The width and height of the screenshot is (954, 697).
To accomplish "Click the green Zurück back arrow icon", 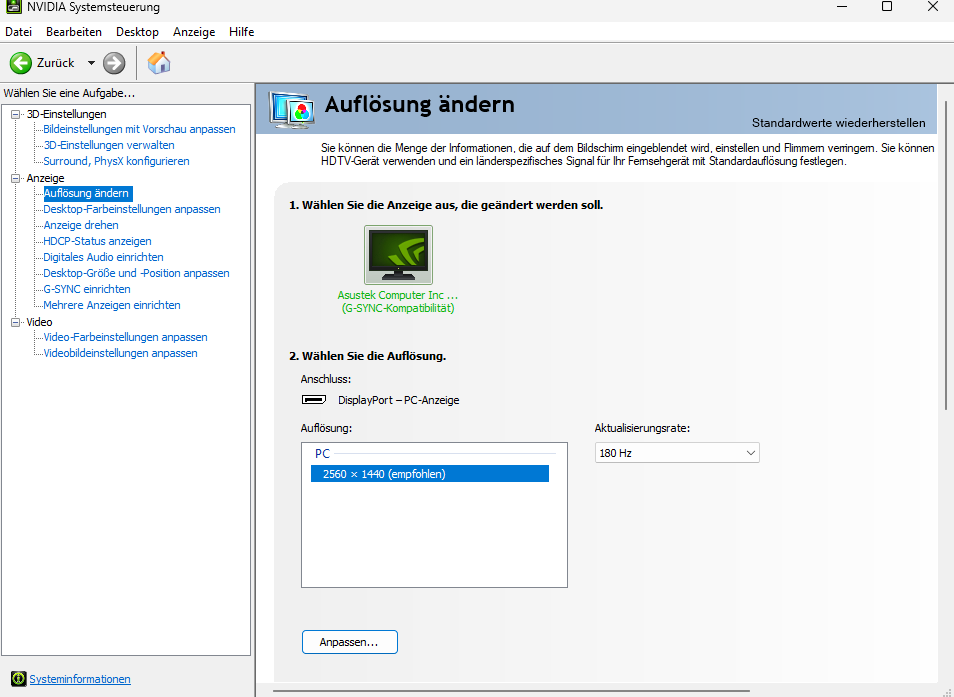I will (x=21, y=63).
